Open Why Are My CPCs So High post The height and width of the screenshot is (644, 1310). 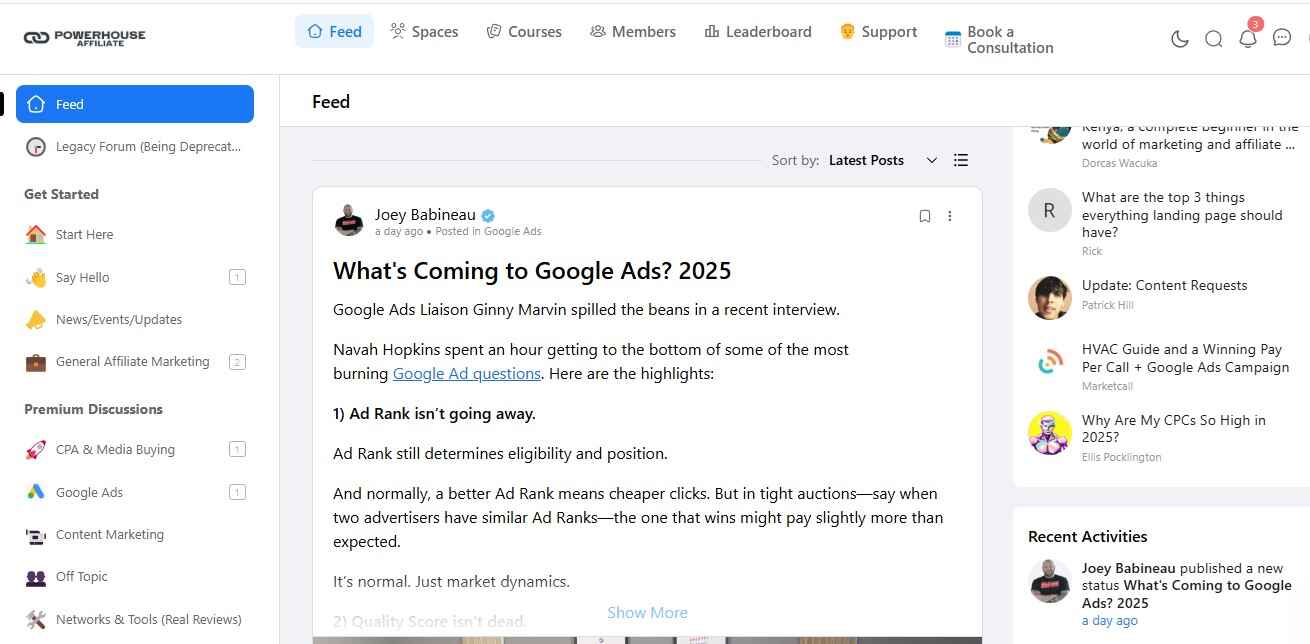pyautogui.click(x=1173, y=429)
